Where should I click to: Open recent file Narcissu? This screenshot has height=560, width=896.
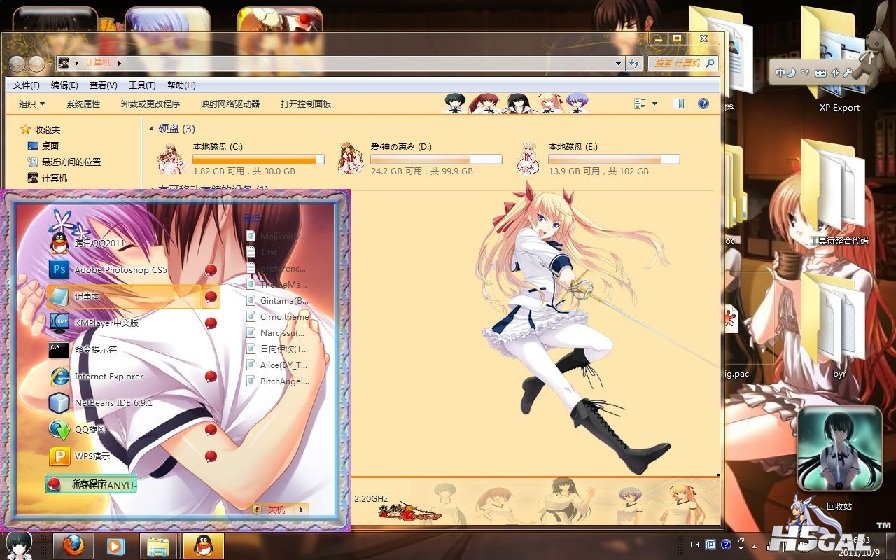click(x=278, y=332)
